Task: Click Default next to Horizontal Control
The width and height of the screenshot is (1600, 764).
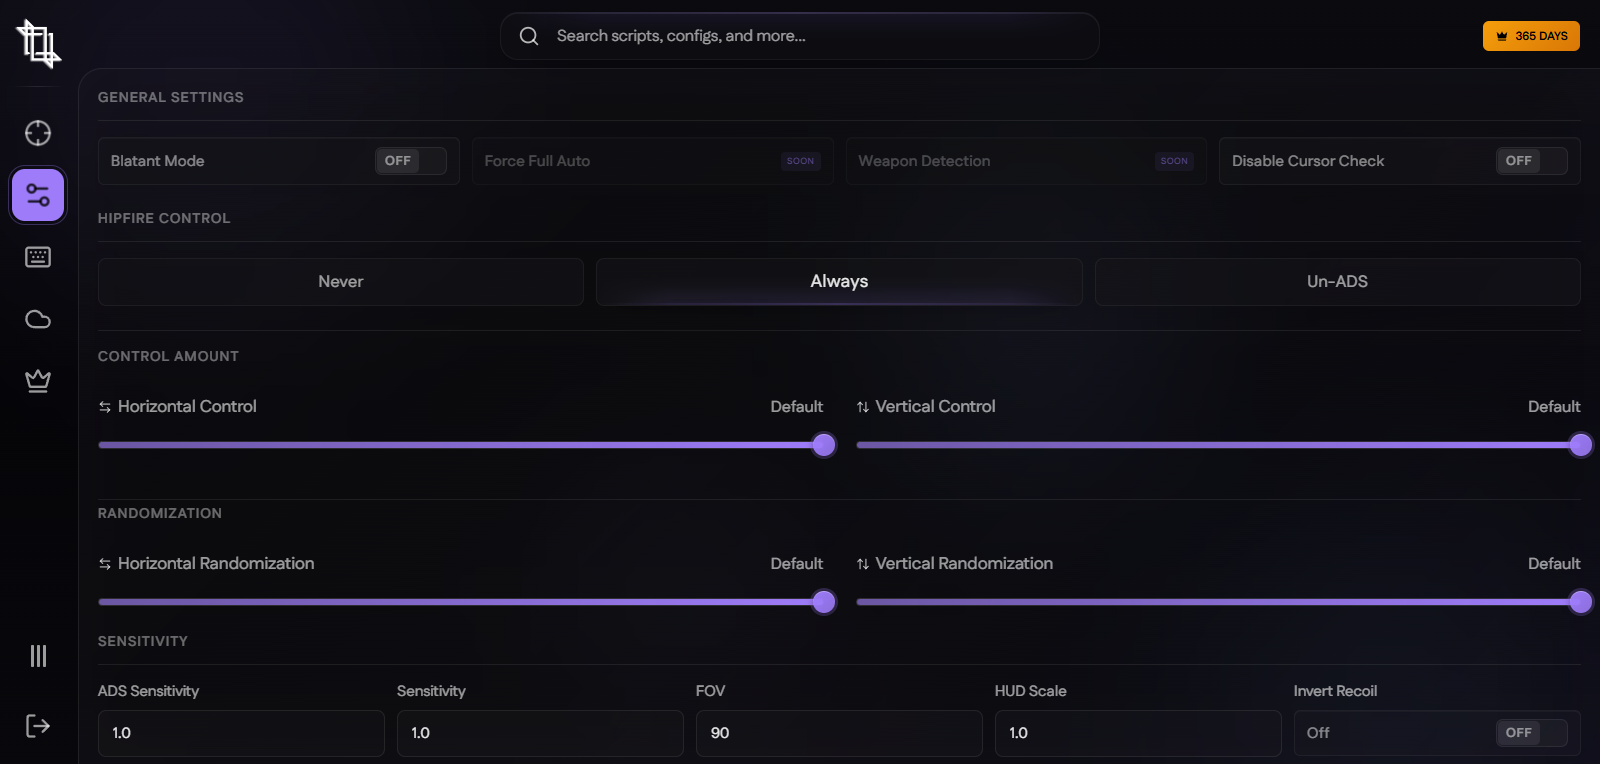Action: [x=796, y=407]
